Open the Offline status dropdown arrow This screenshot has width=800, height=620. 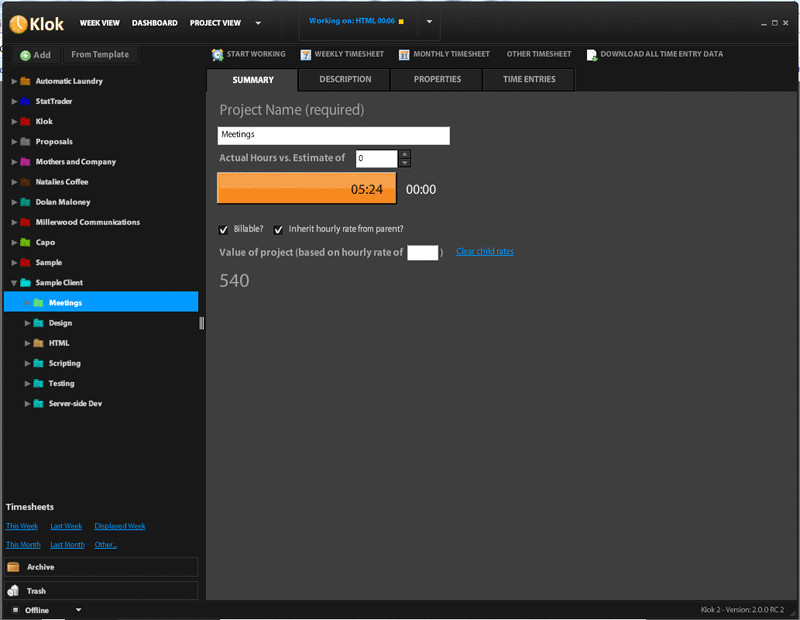(78, 609)
